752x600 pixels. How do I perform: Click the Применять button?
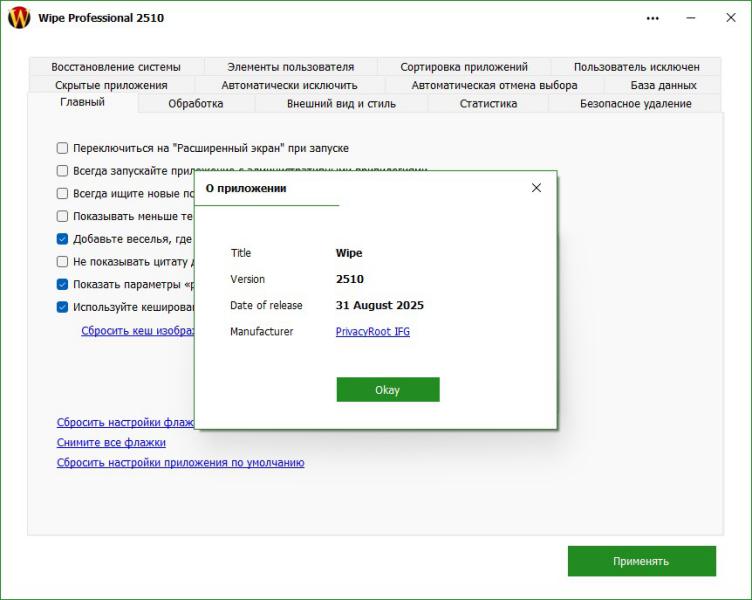(642, 561)
